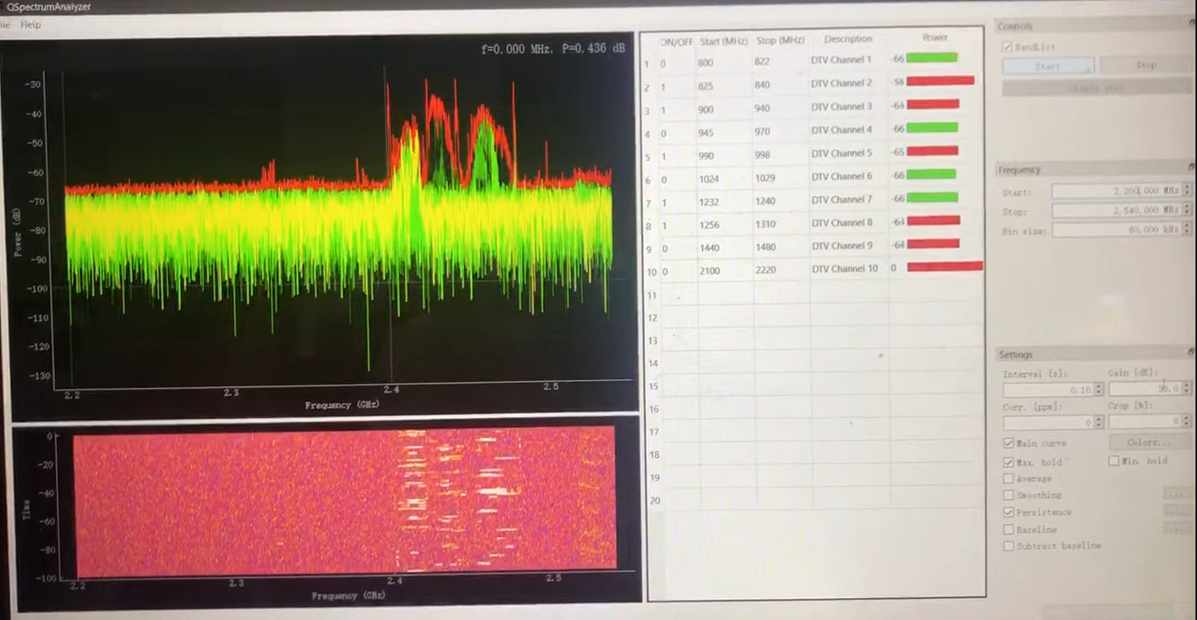Open the Colors... dialog button
Image resolution: width=1197 pixels, height=620 pixels.
tap(1150, 442)
